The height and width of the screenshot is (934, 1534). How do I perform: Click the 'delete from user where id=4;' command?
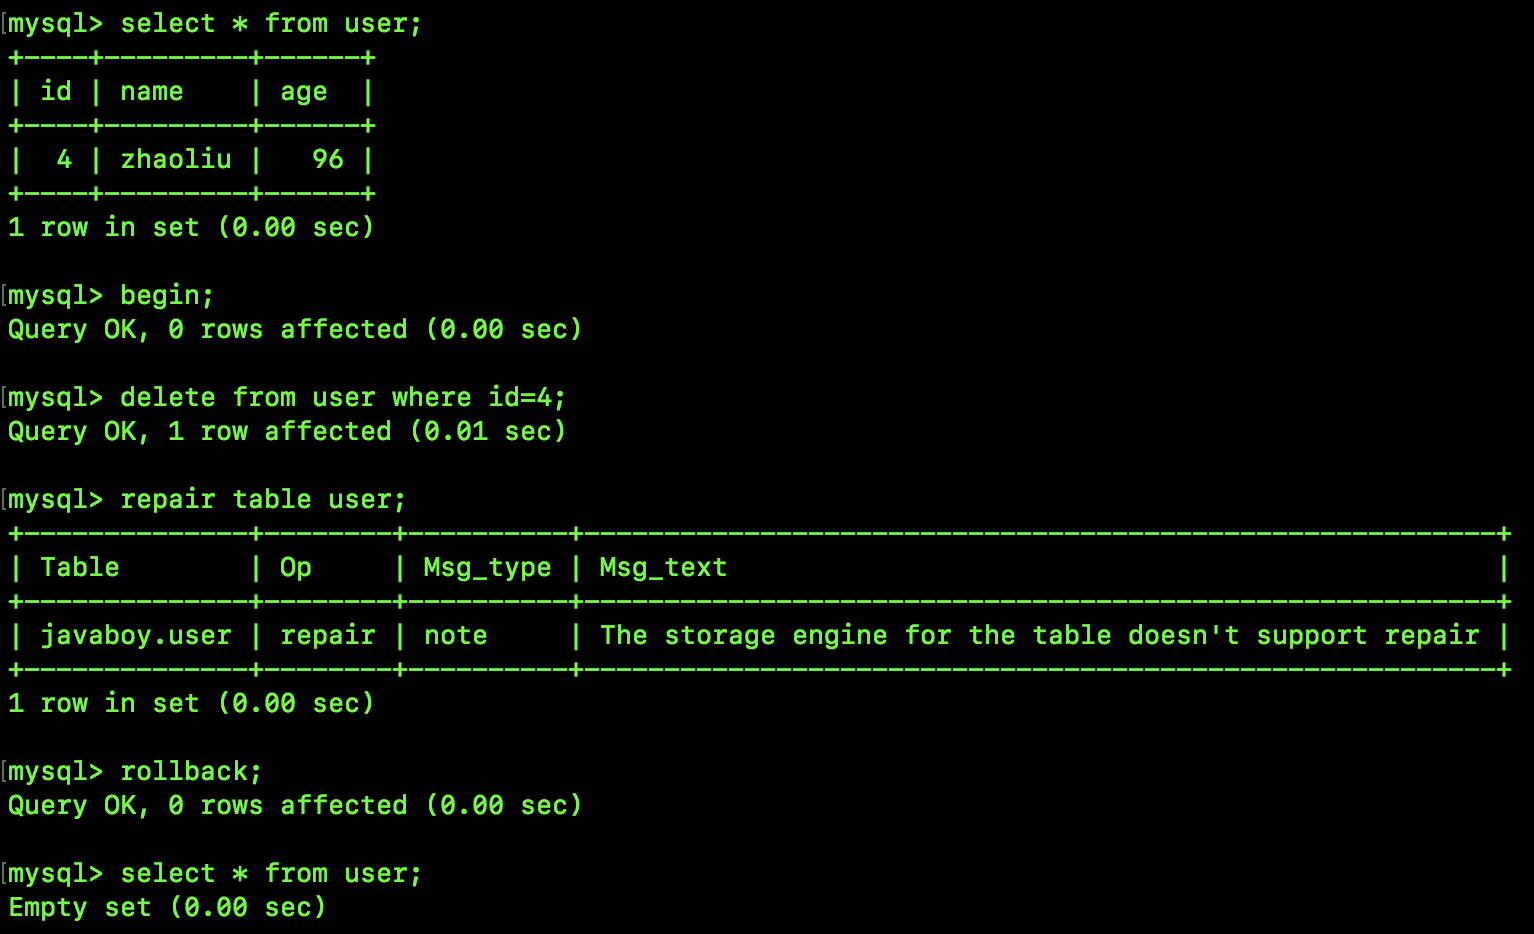click(343, 398)
